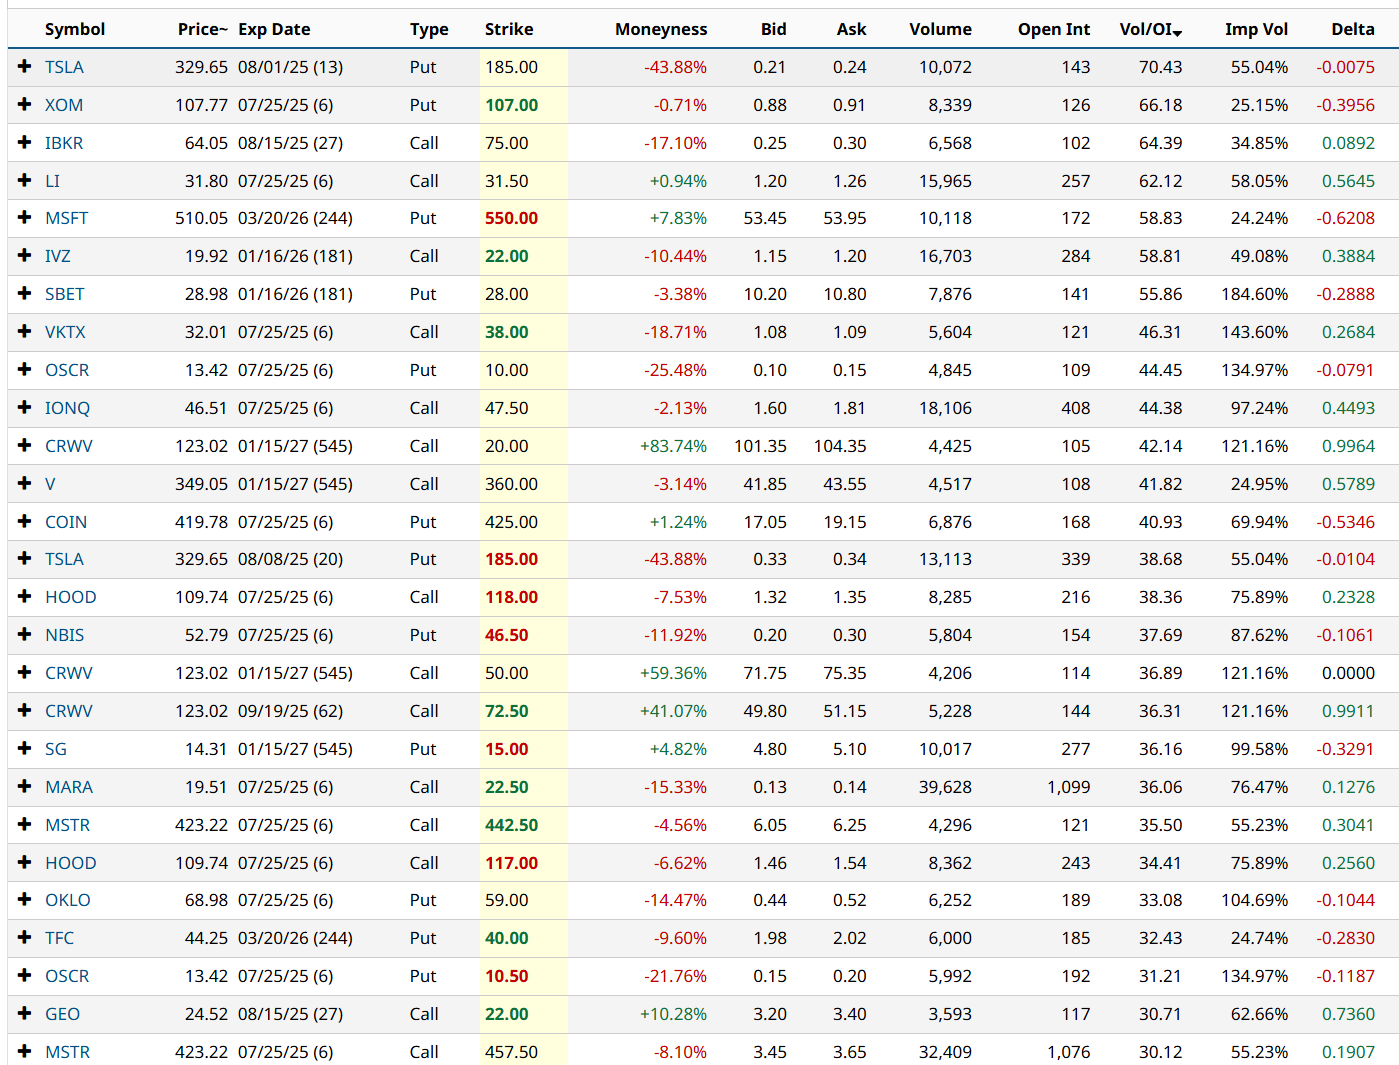Open the SBET symbol link
This screenshot has width=1399, height=1065.
[x=65, y=294]
